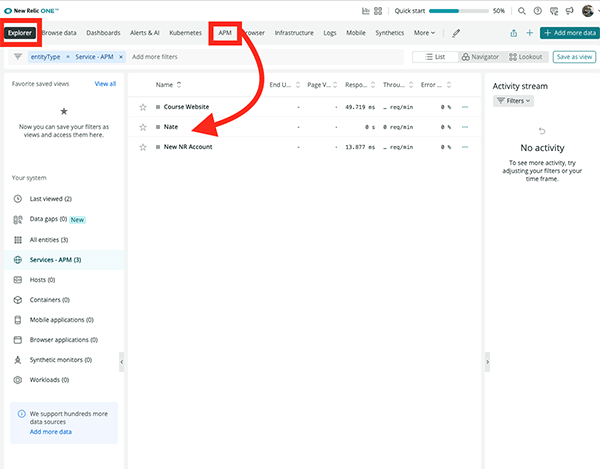Select Browser applications (0) in sidebar

pyautogui.click(x=64, y=340)
